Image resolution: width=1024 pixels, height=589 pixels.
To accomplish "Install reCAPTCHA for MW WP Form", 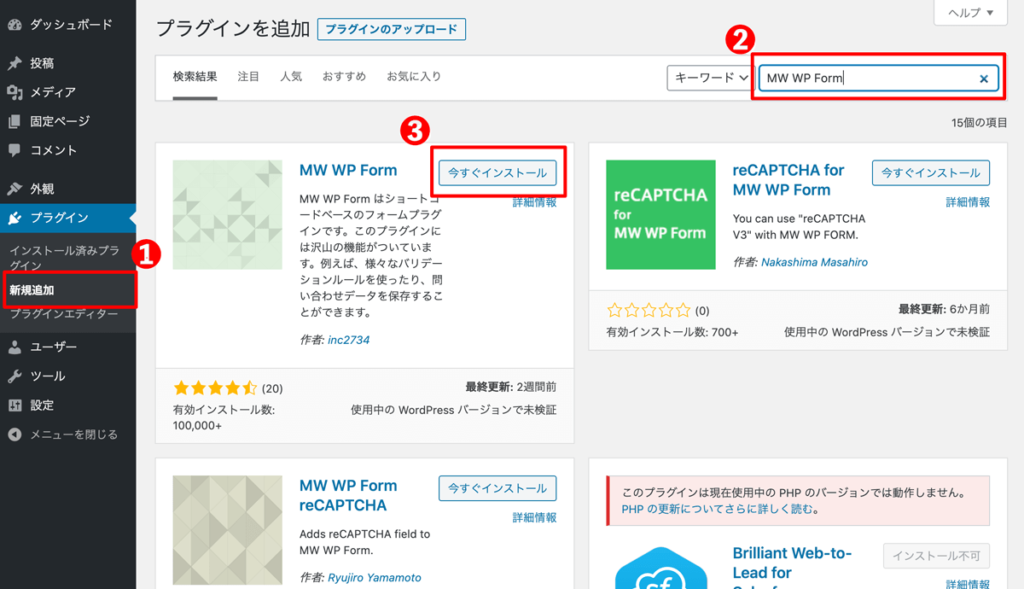I will pos(931,173).
